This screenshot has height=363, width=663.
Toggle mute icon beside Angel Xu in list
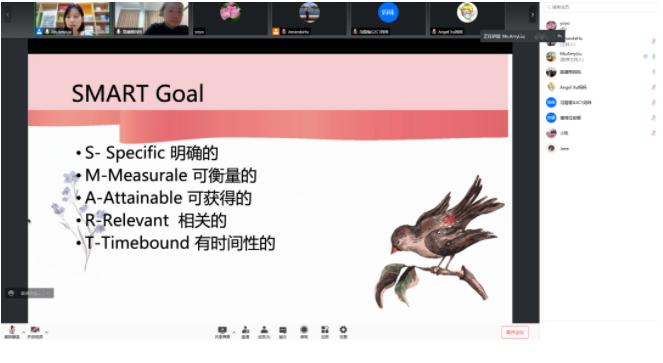653,87
